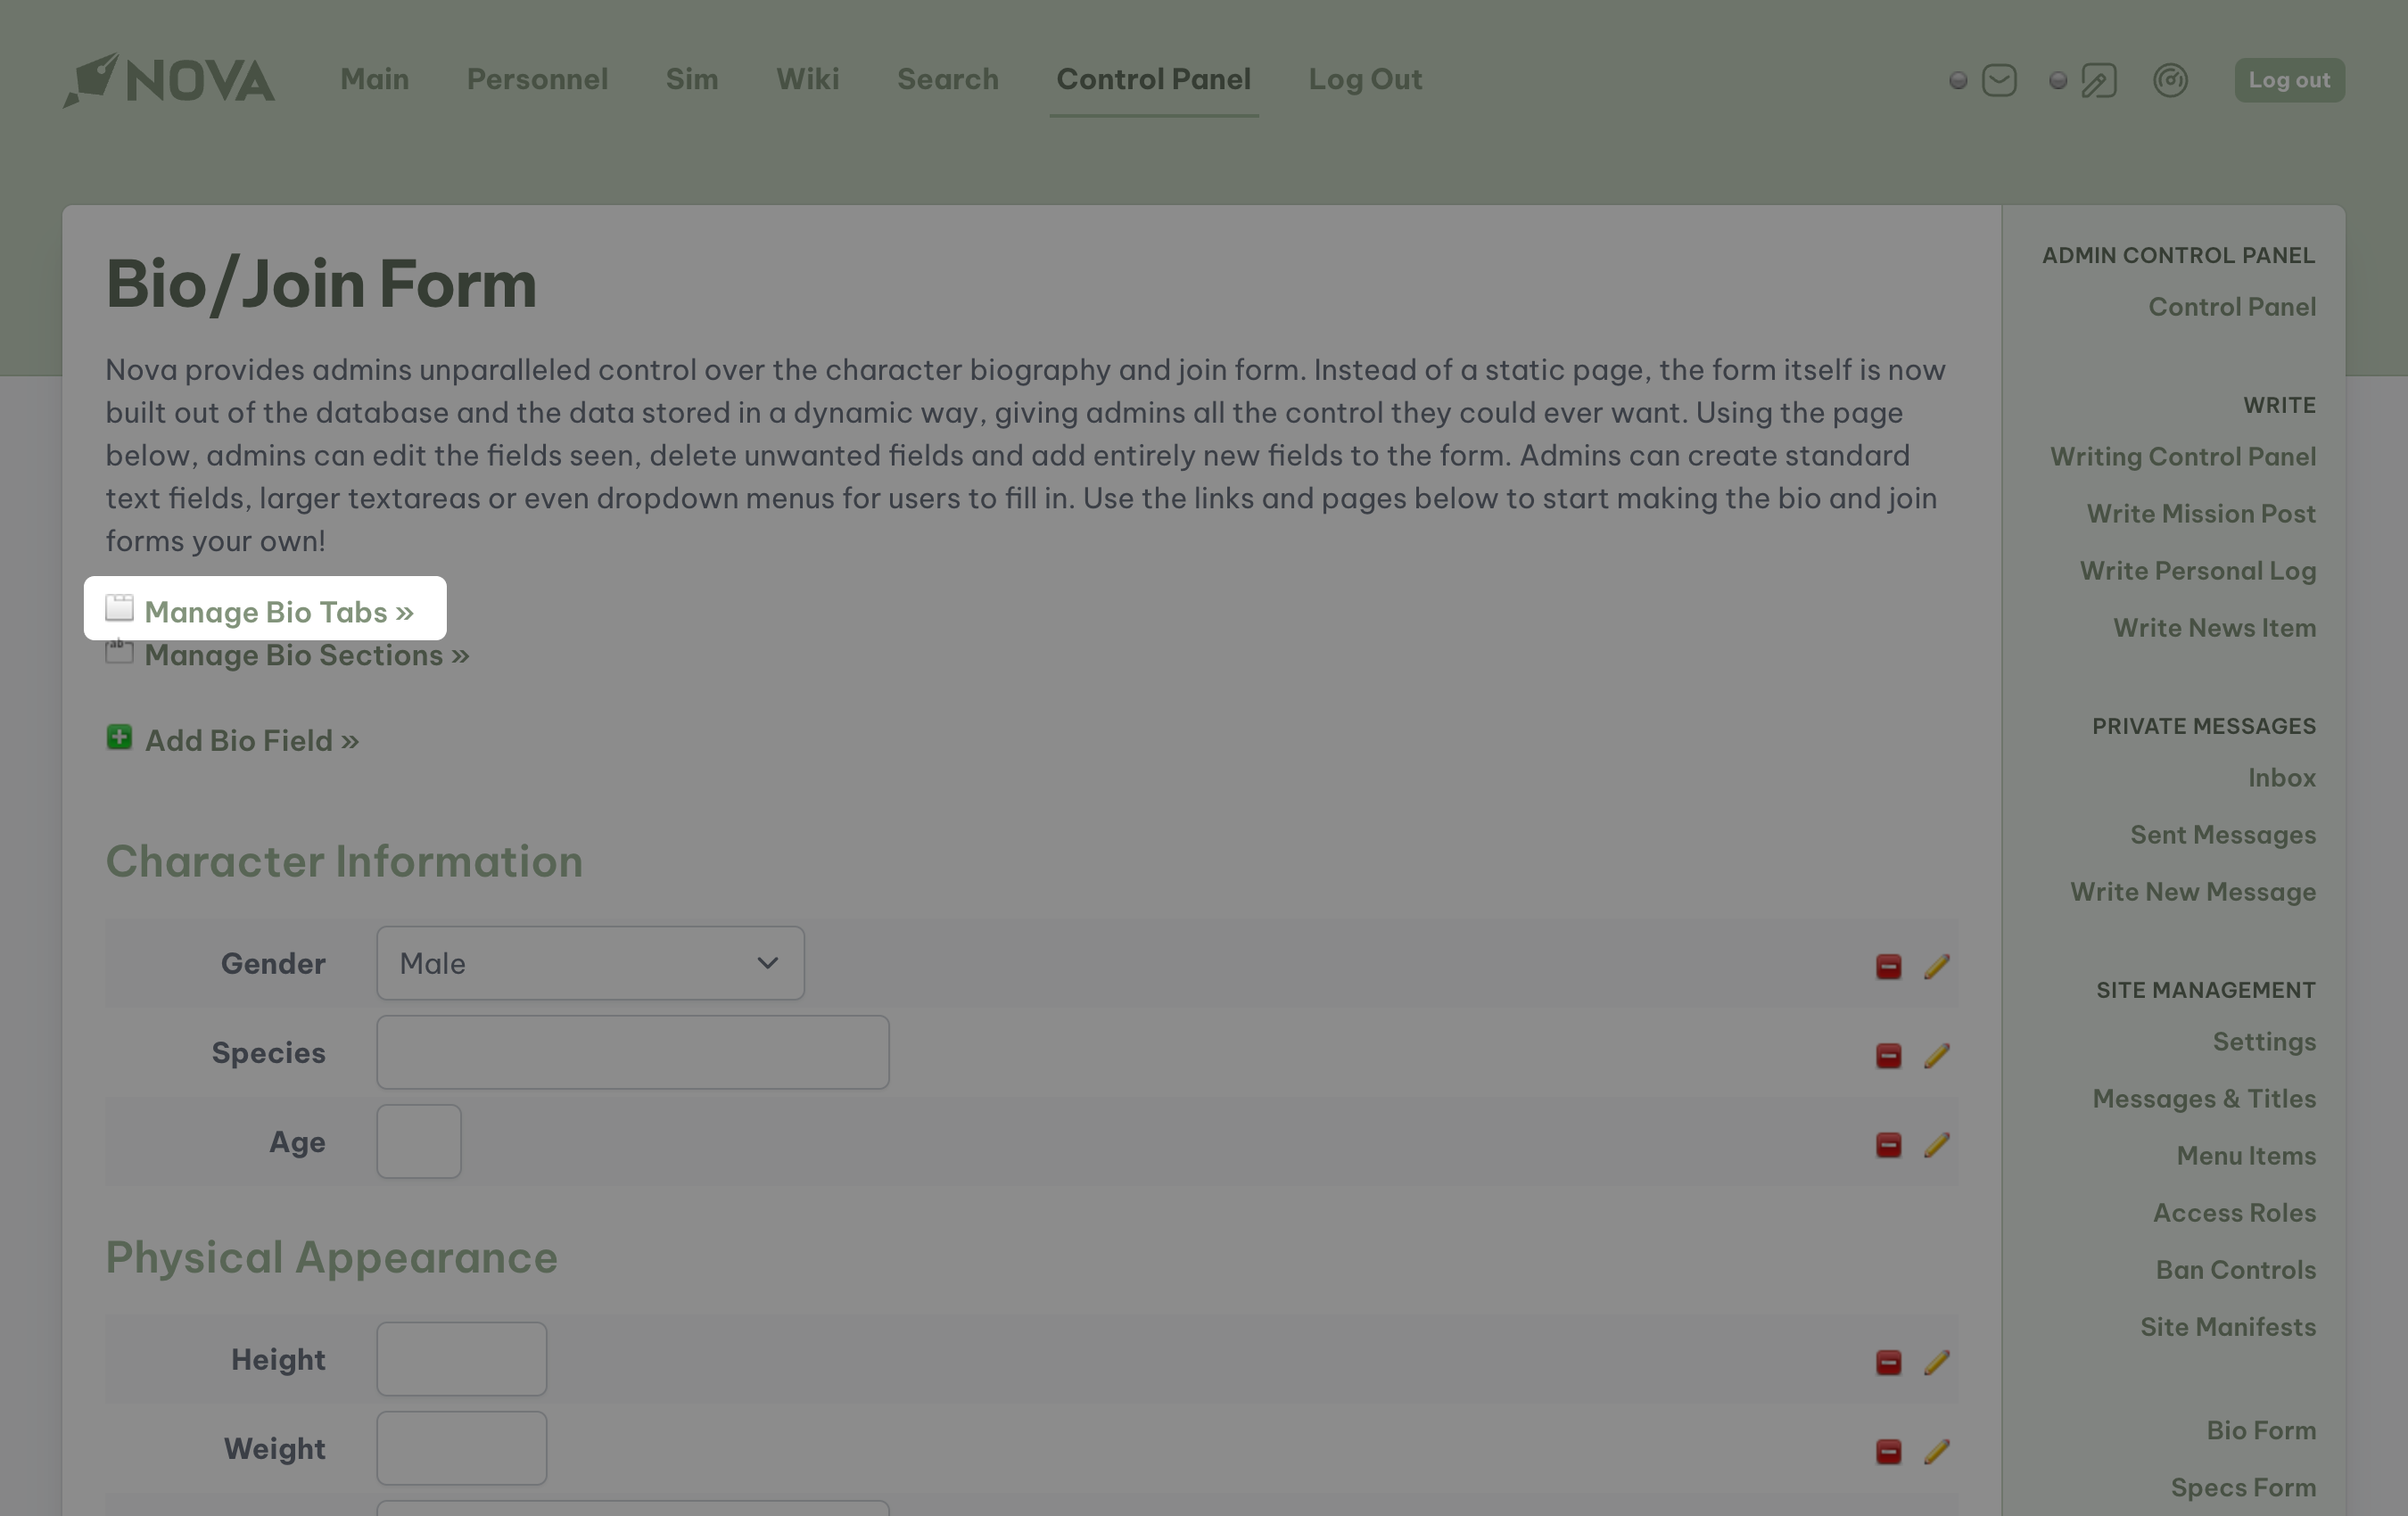2408x1516 pixels.
Task: Edit the Height field with pencil icon
Action: (x=1937, y=1362)
